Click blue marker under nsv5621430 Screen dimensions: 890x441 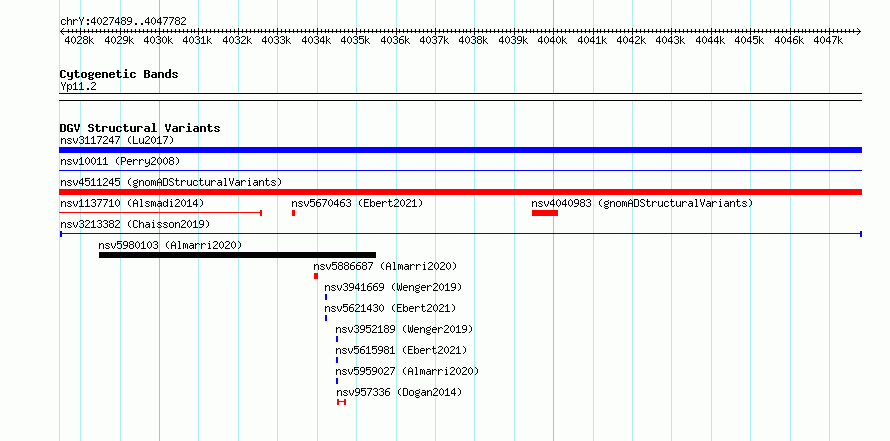[326, 318]
